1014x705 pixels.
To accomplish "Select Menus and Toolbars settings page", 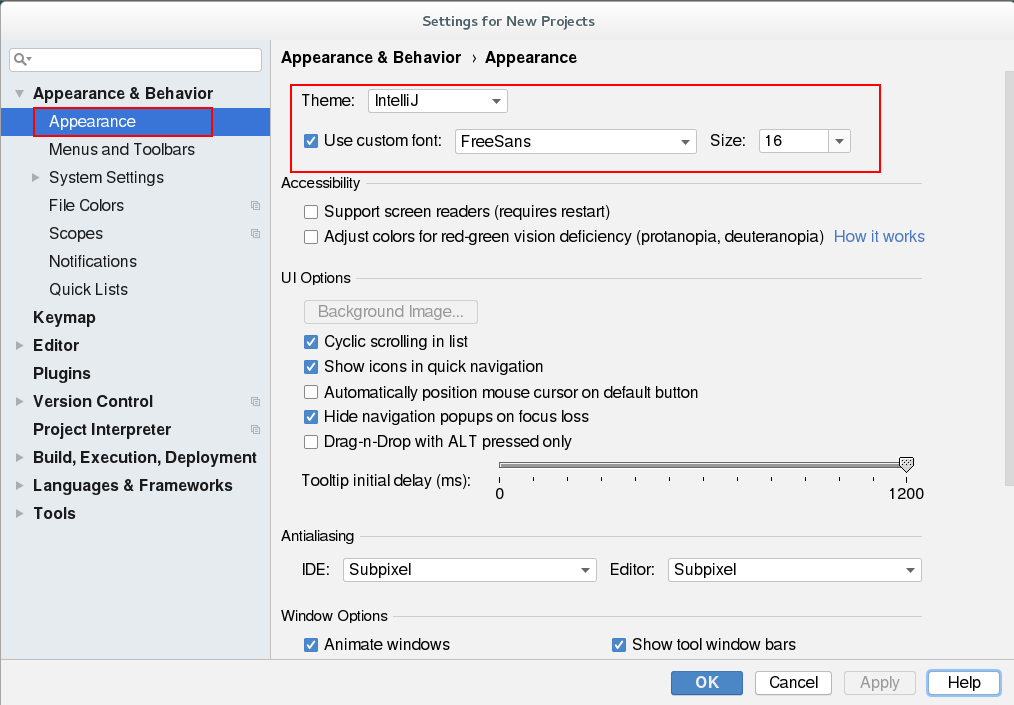I will point(122,150).
